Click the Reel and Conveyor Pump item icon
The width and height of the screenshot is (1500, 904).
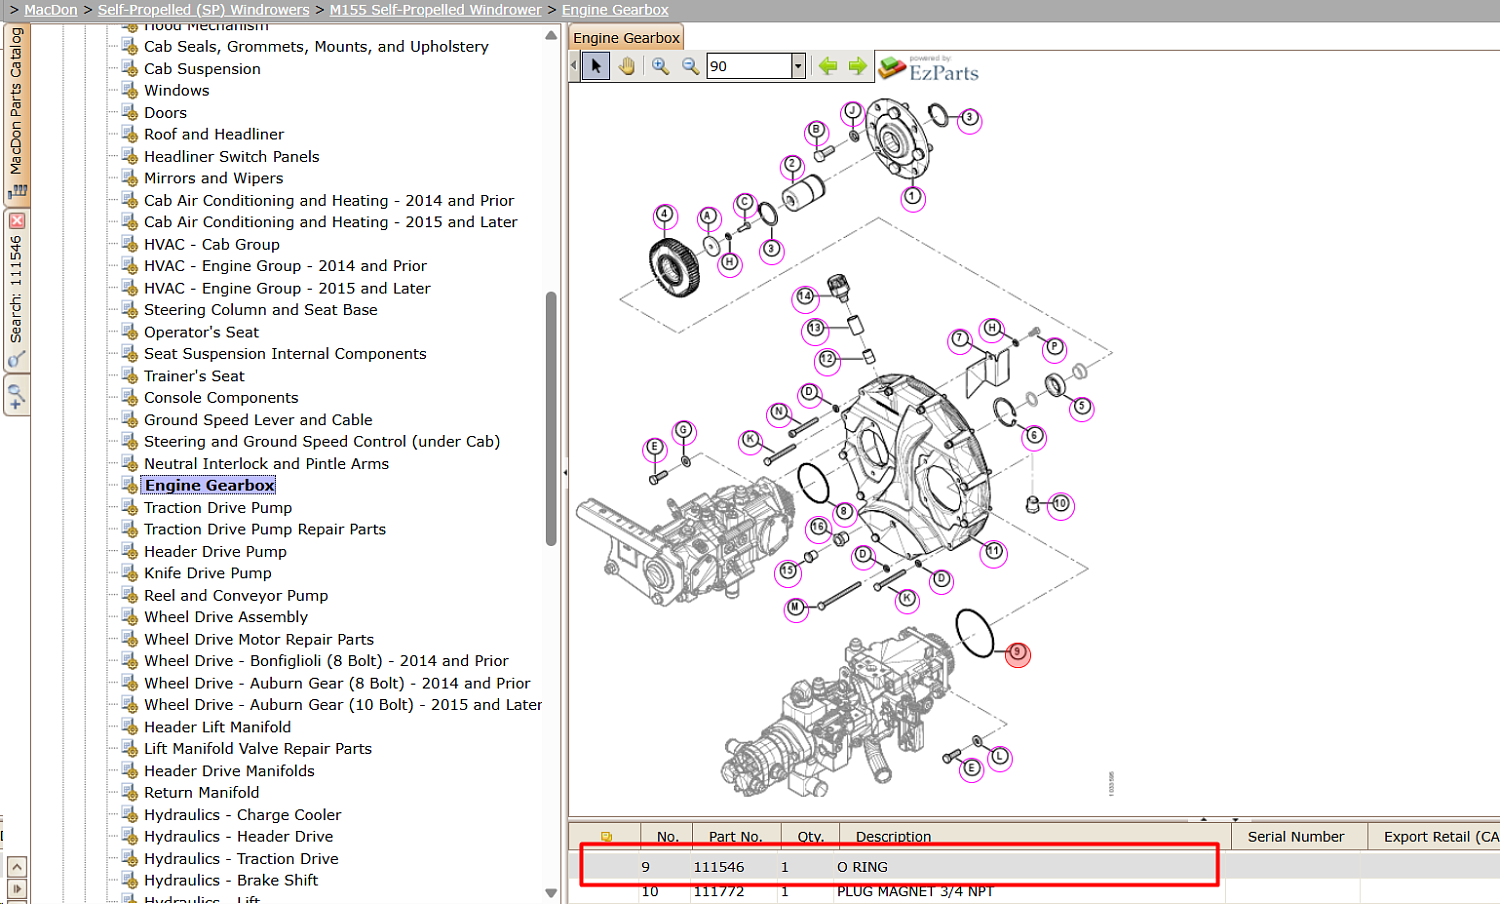[x=129, y=595]
